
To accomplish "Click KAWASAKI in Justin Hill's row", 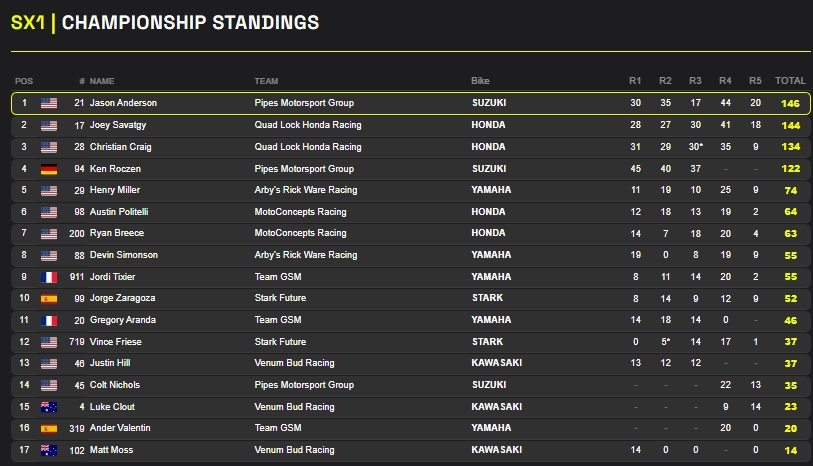I will [x=495, y=363].
